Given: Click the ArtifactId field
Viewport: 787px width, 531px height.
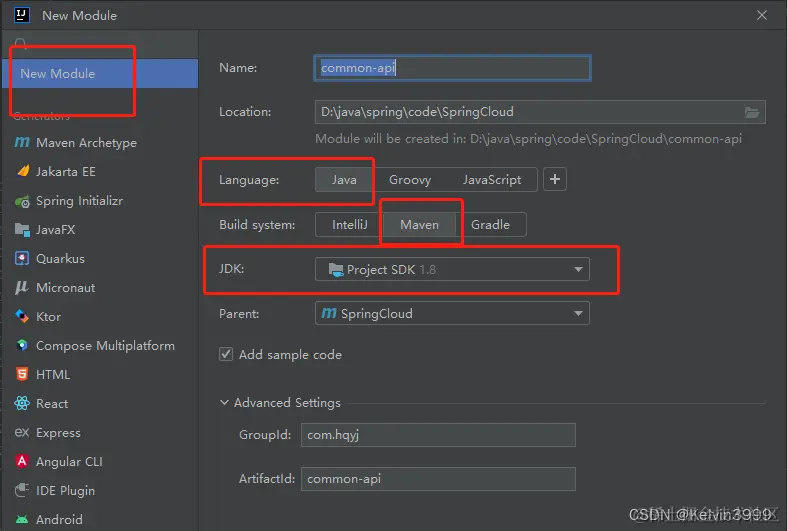Looking at the screenshot, I should [x=438, y=479].
